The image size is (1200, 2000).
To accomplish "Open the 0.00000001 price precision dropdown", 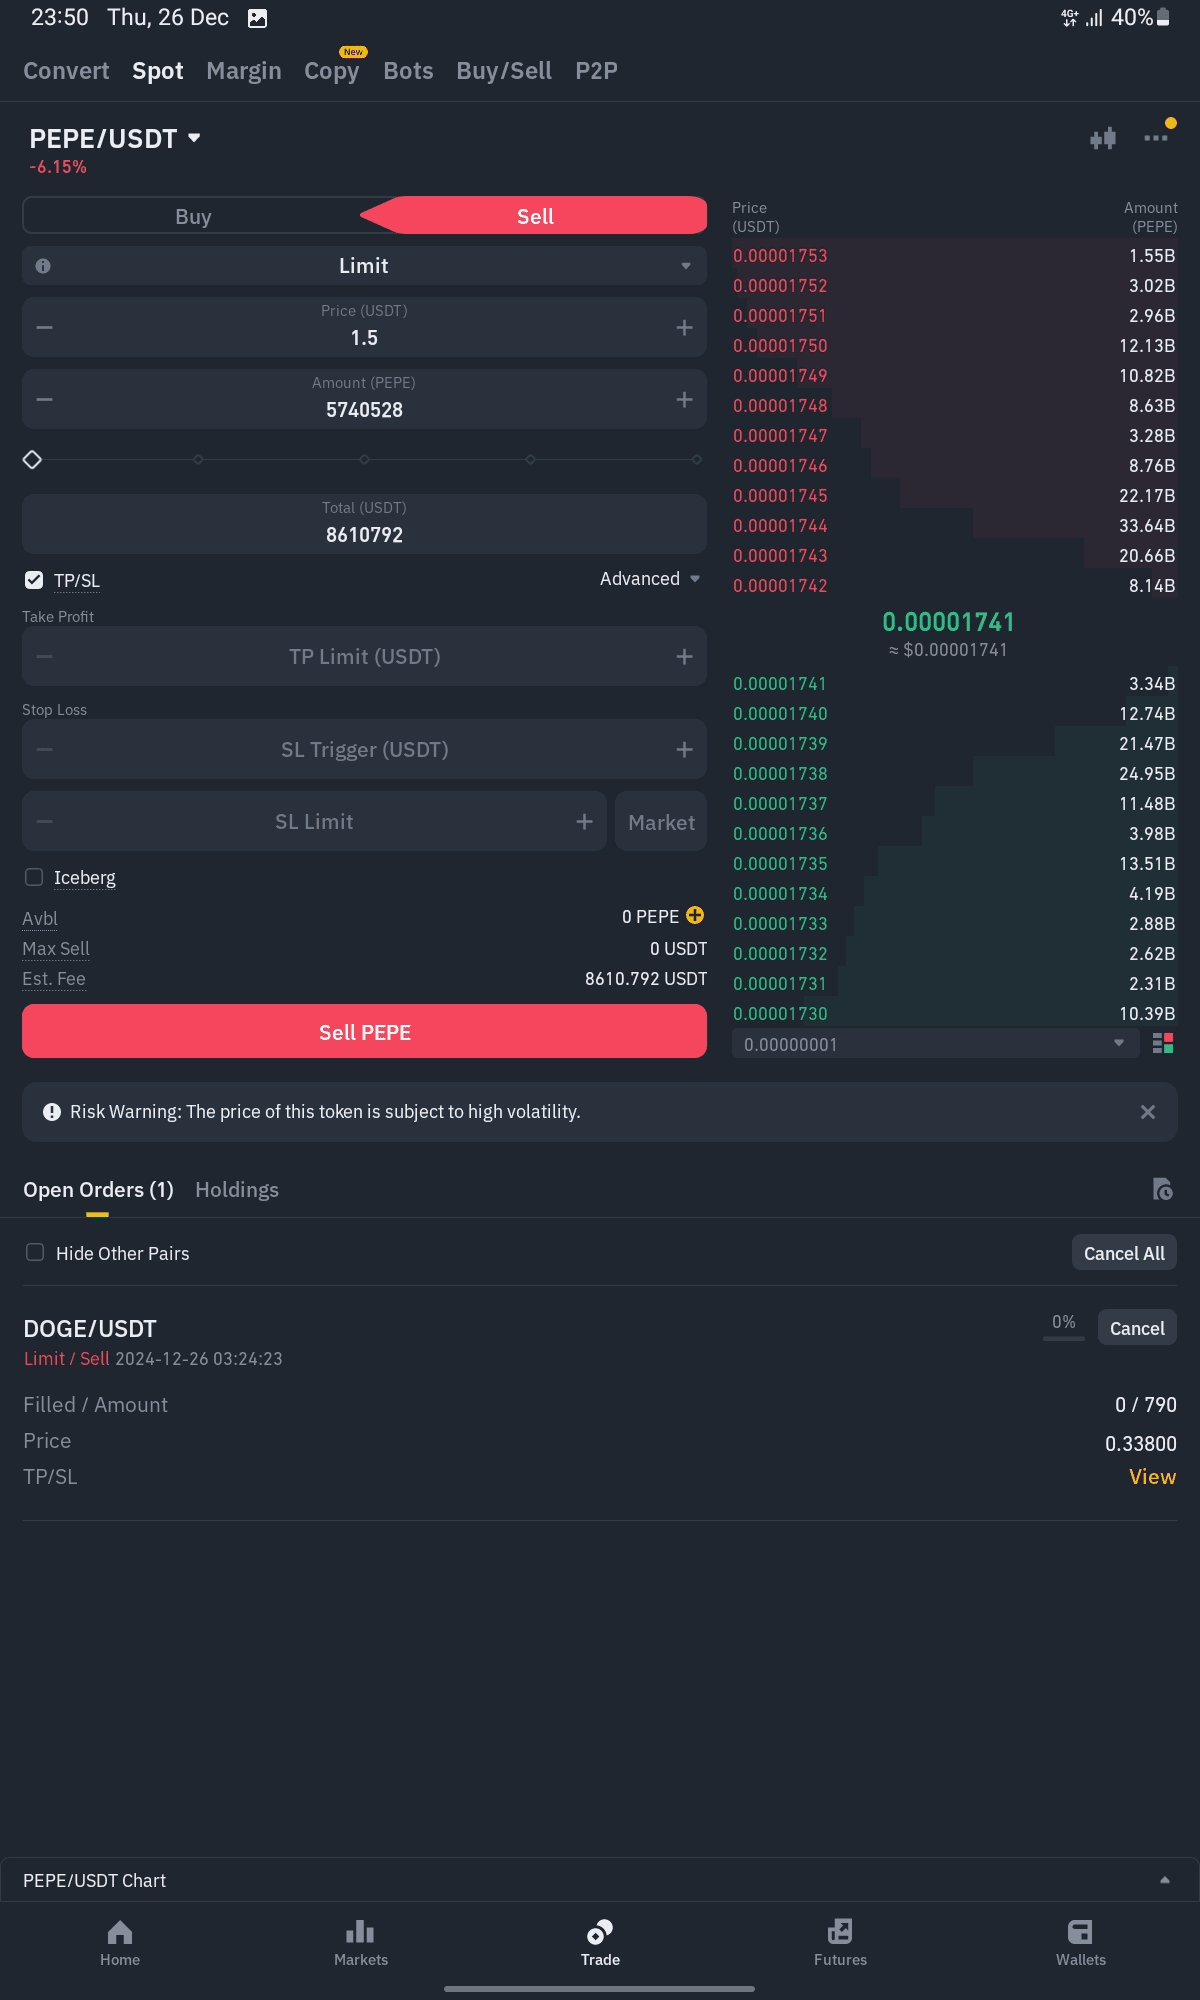I will (x=935, y=1044).
